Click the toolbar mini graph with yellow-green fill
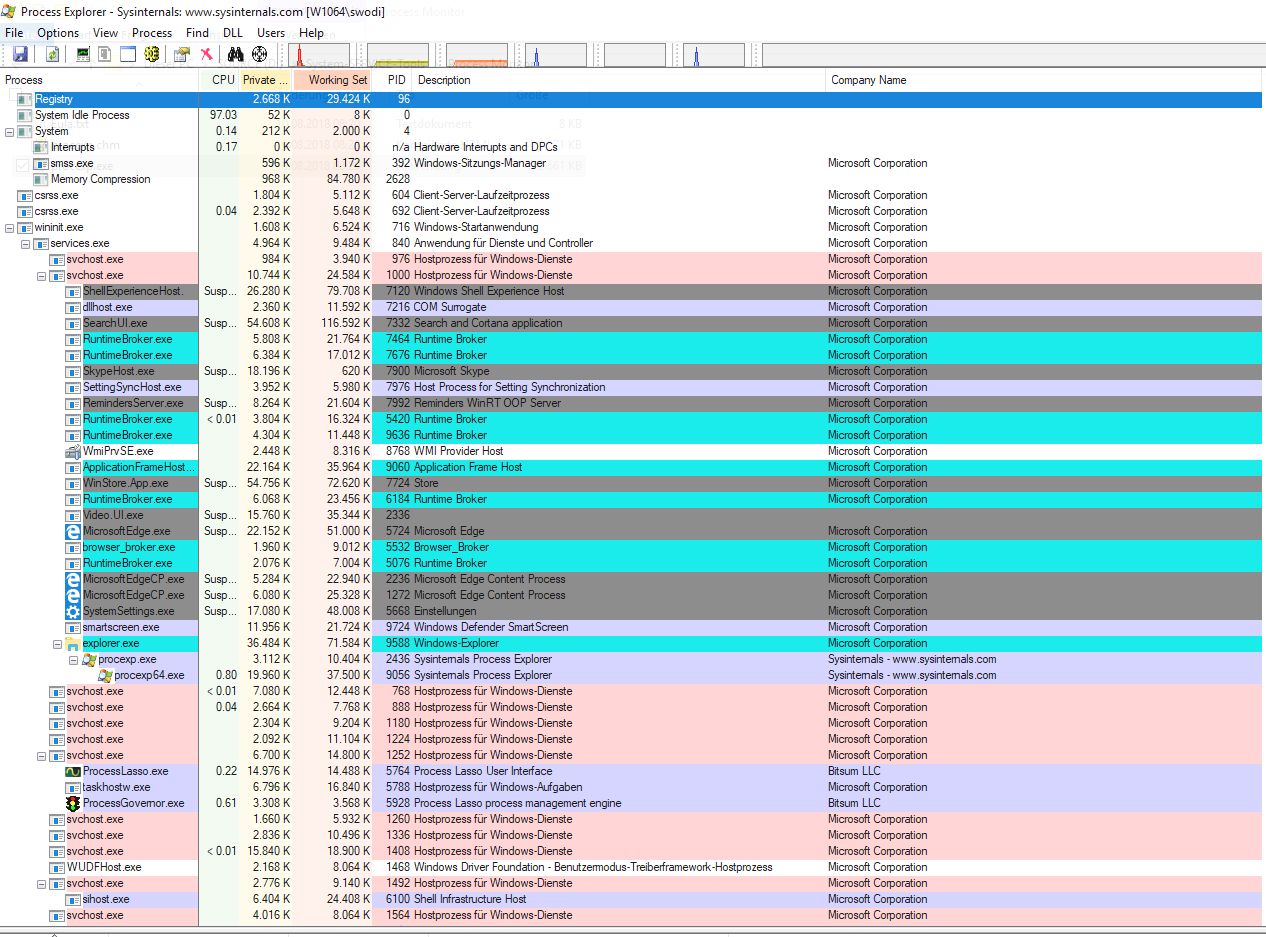The height and width of the screenshot is (937, 1266). click(x=398, y=55)
